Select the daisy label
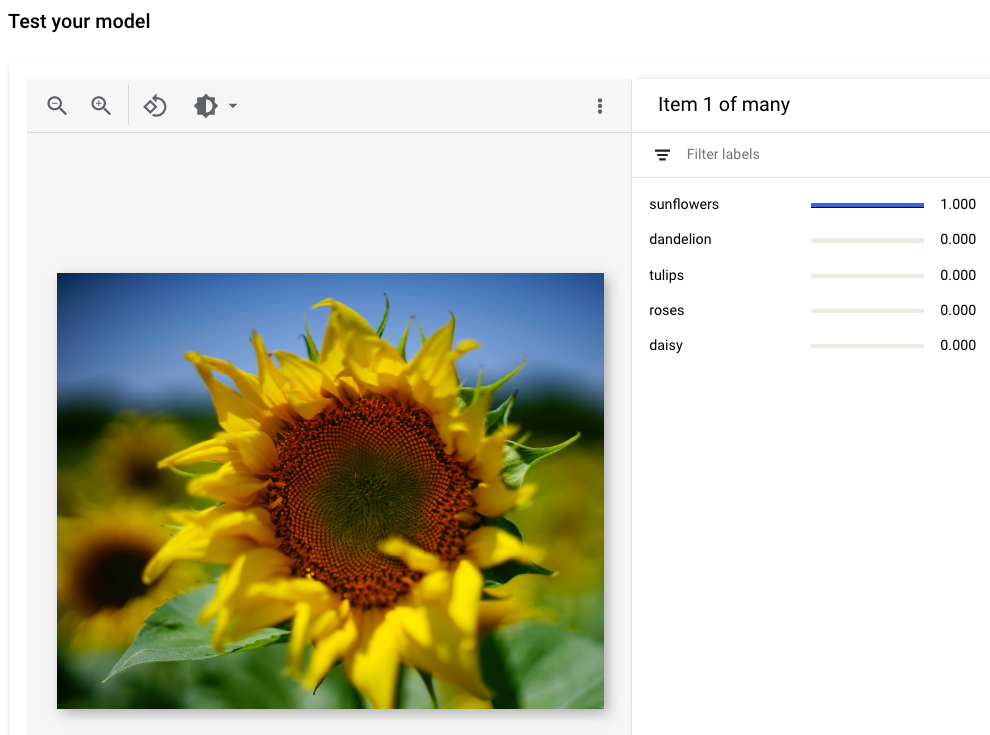The image size is (990, 735). click(665, 345)
